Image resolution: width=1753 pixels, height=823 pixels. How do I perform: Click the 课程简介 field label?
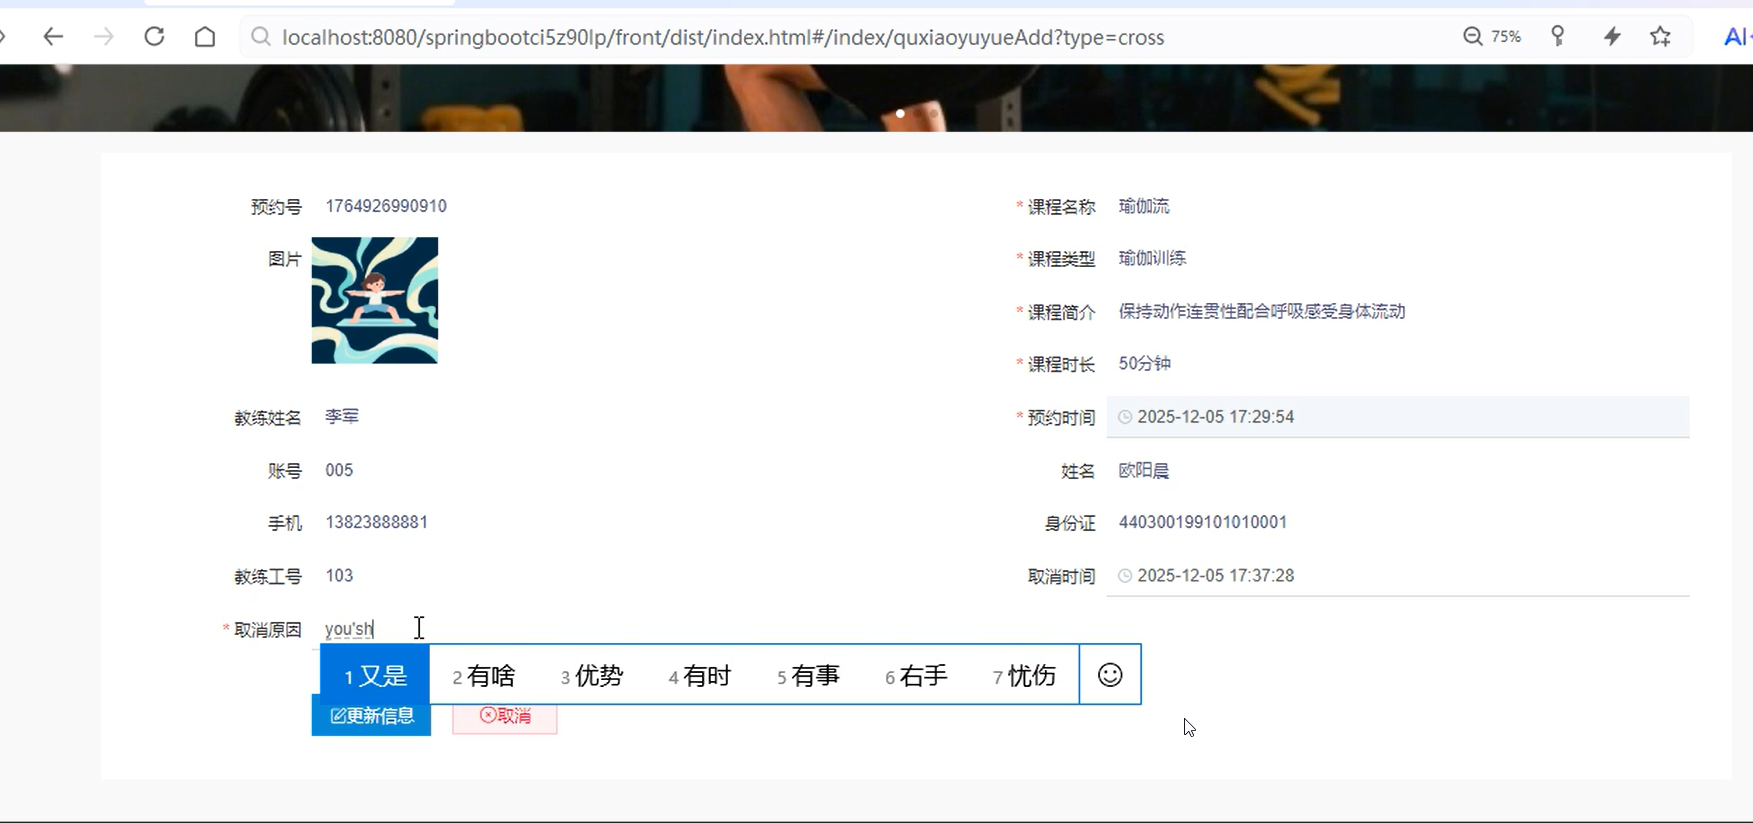[x=1062, y=312]
